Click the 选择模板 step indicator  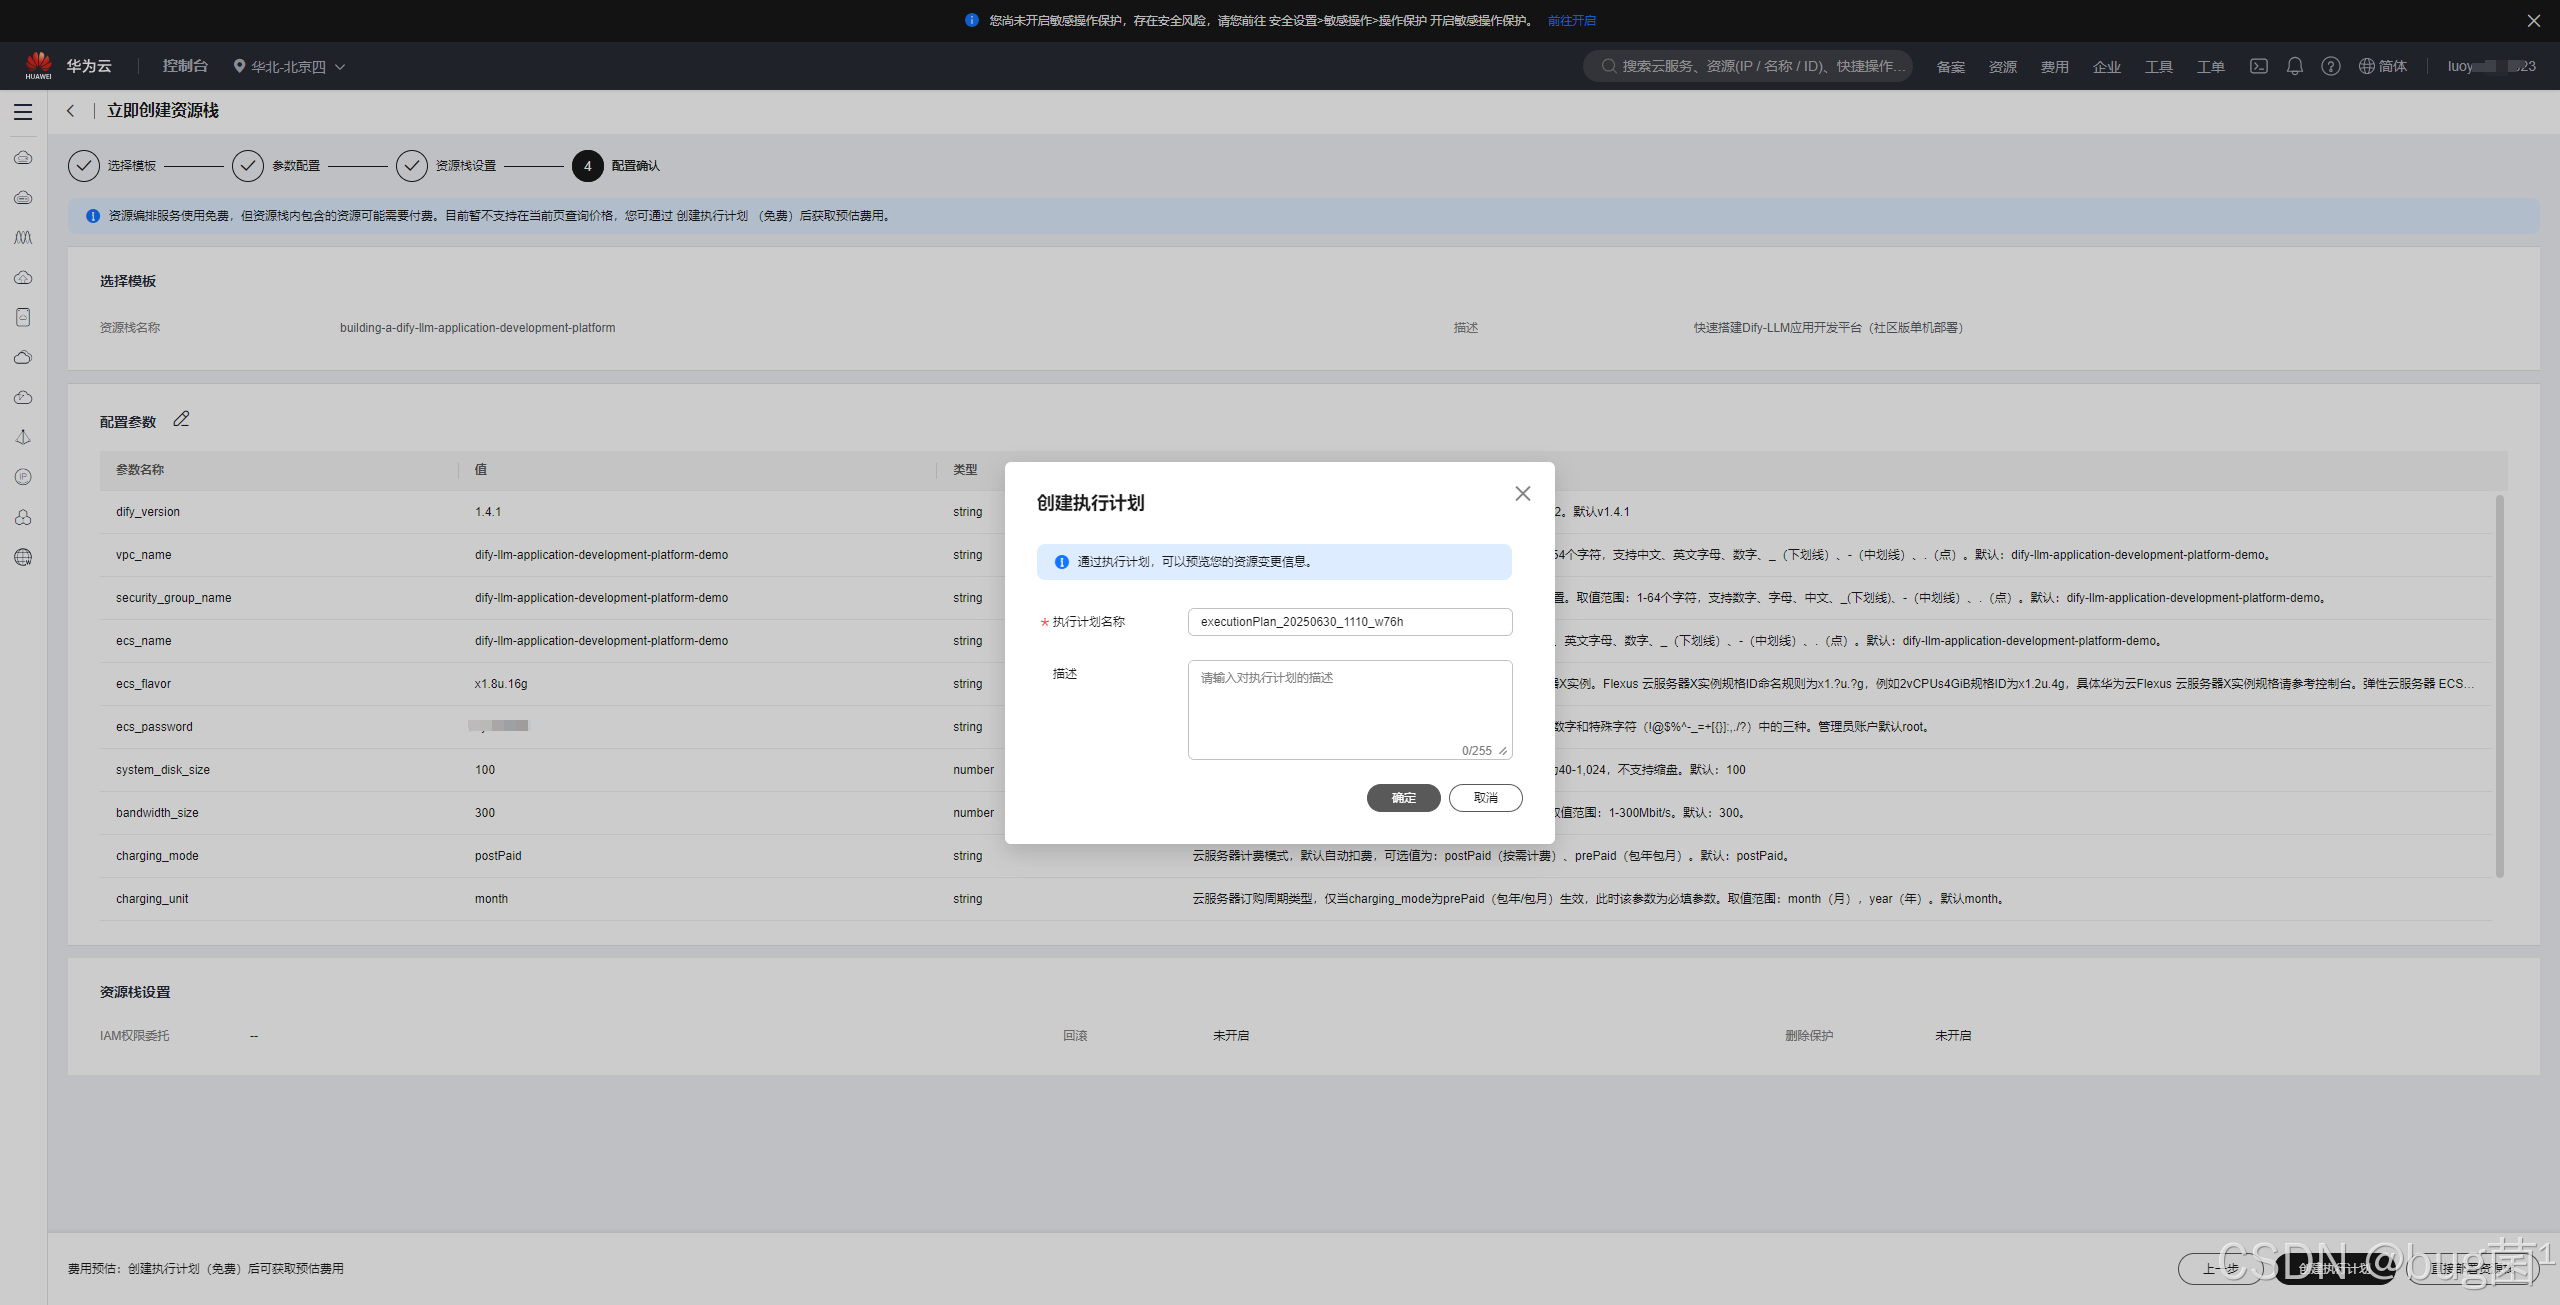click(112, 166)
